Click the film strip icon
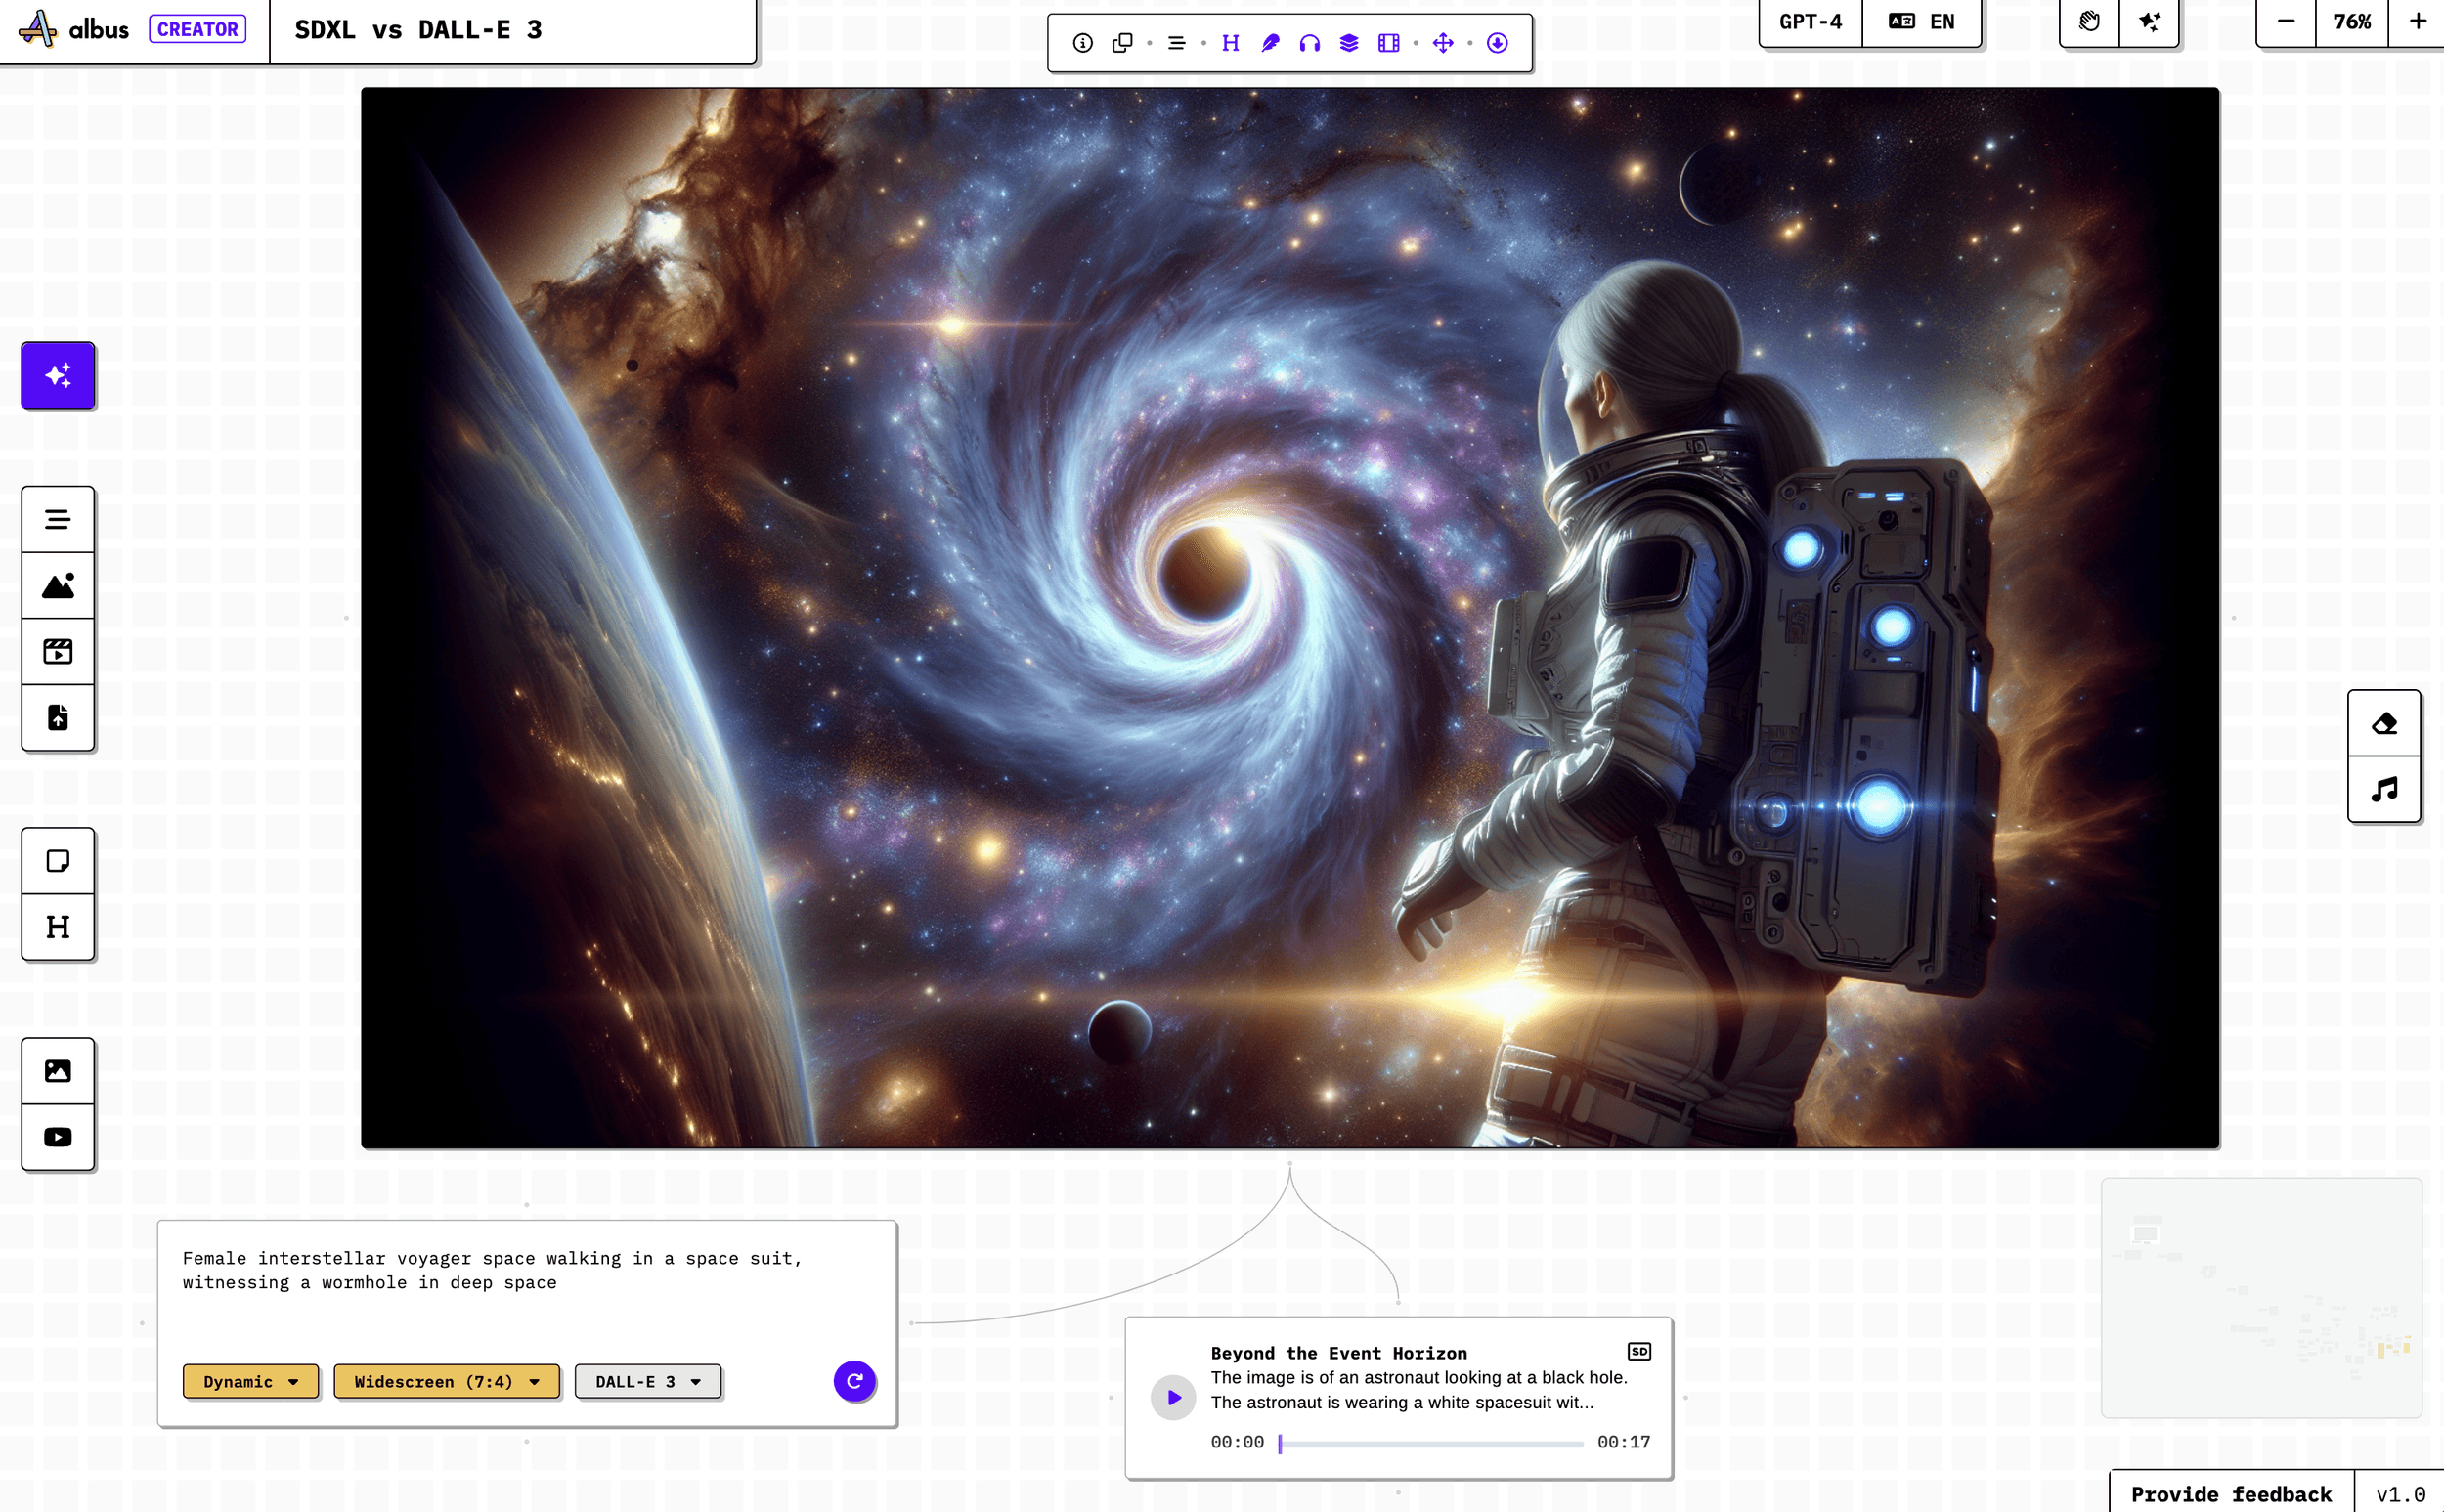 pos(1388,43)
